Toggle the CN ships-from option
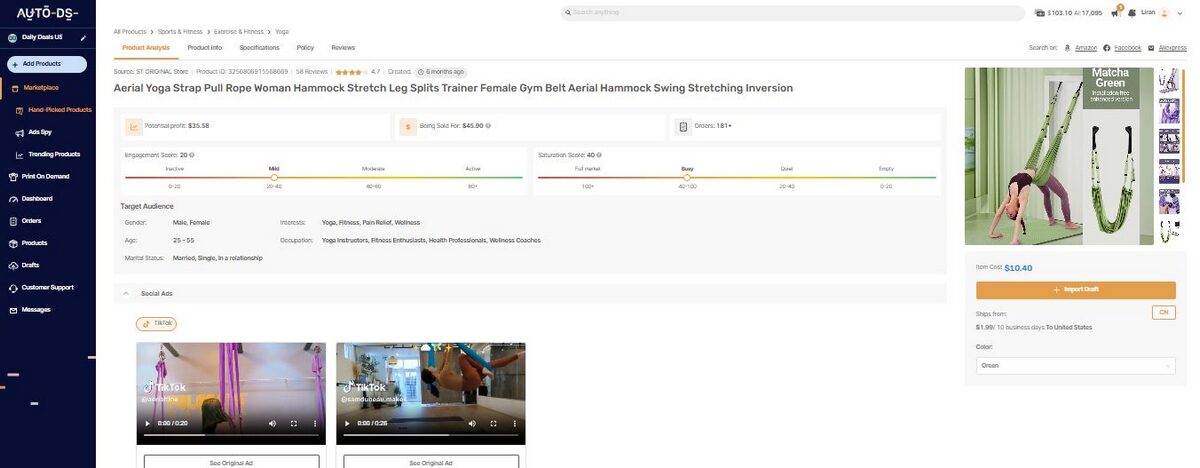1200x468 pixels. coord(1163,313)
